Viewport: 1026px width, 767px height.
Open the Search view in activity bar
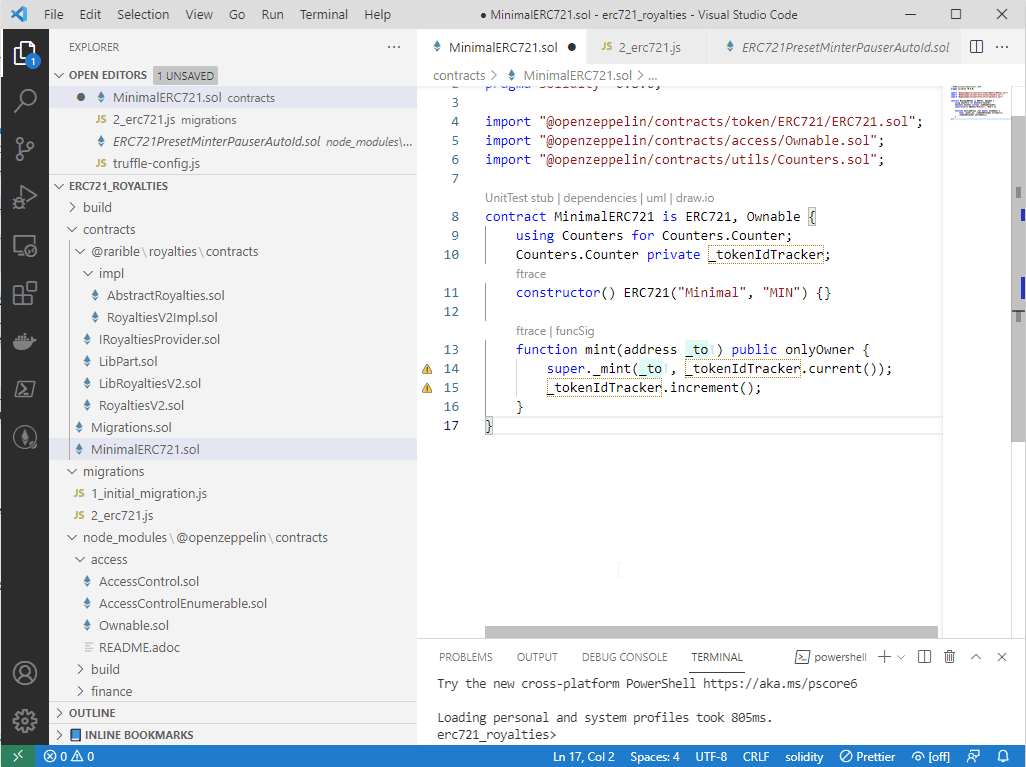click(25, 101)
